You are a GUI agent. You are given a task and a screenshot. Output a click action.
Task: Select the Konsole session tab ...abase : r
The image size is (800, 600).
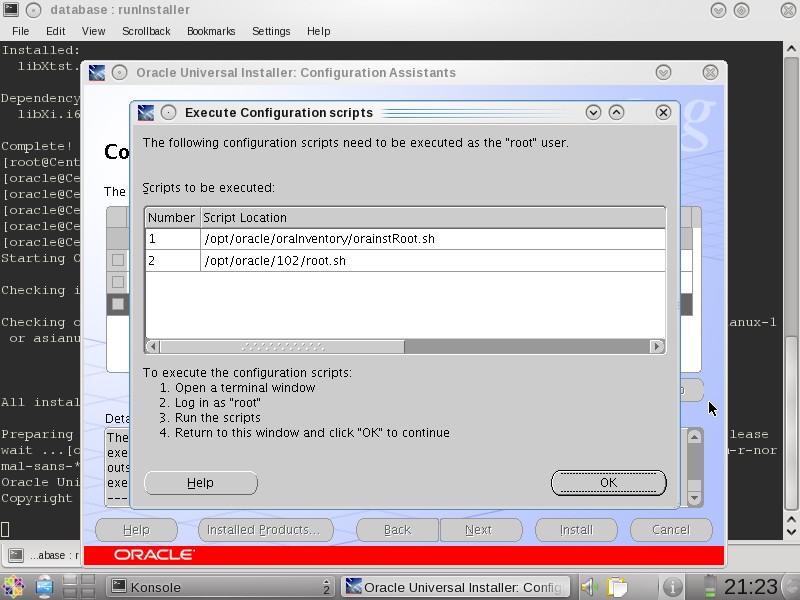point(42,555)
